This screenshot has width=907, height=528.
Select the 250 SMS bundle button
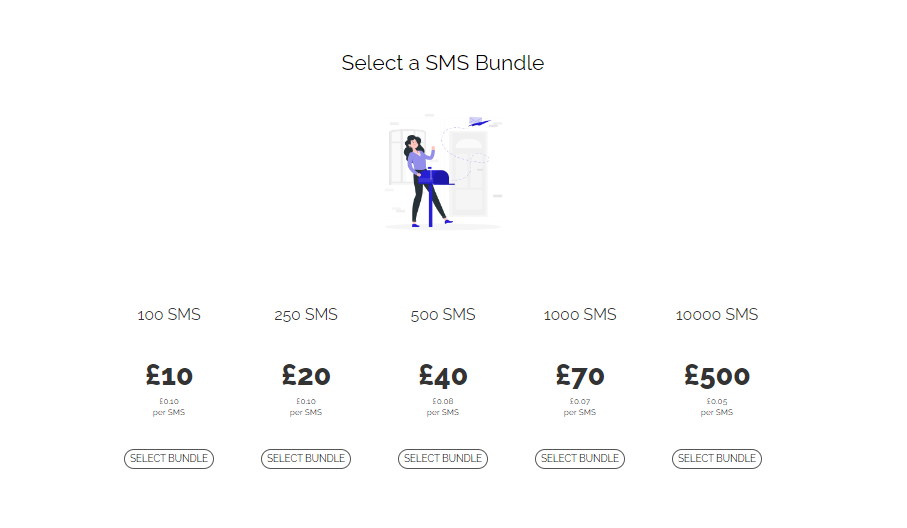coord(306,459)
